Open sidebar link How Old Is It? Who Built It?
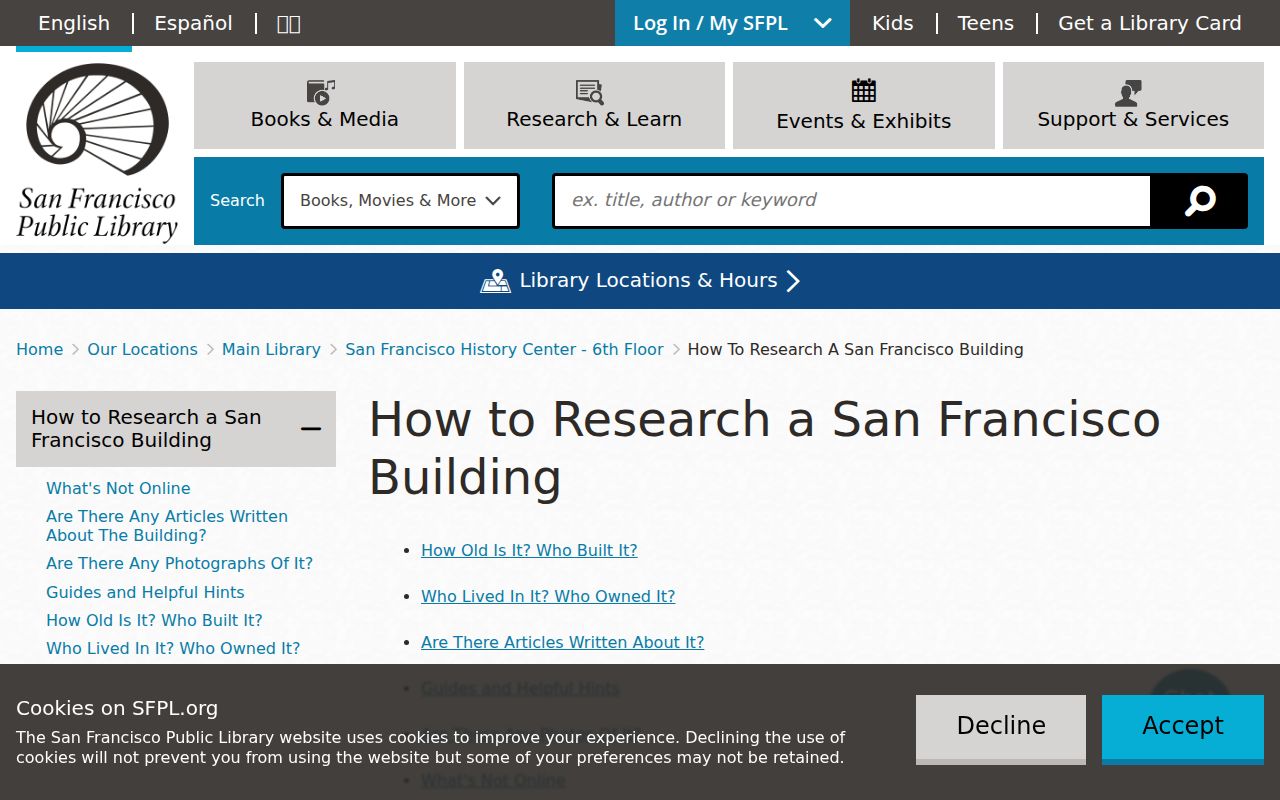This screenshot has height=800, width=1280. coord(154,620)
